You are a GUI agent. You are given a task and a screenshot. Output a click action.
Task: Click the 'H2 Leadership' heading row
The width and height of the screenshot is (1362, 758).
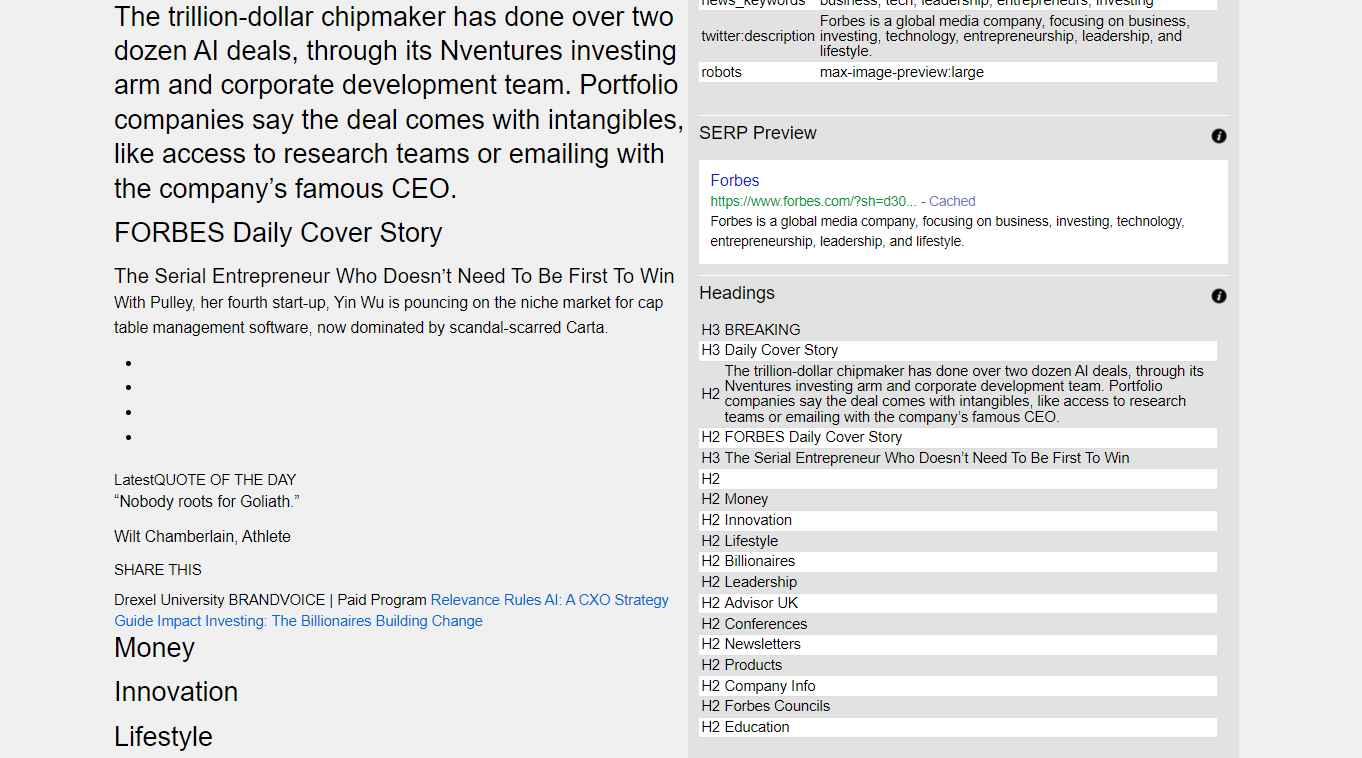click(958, 582)
